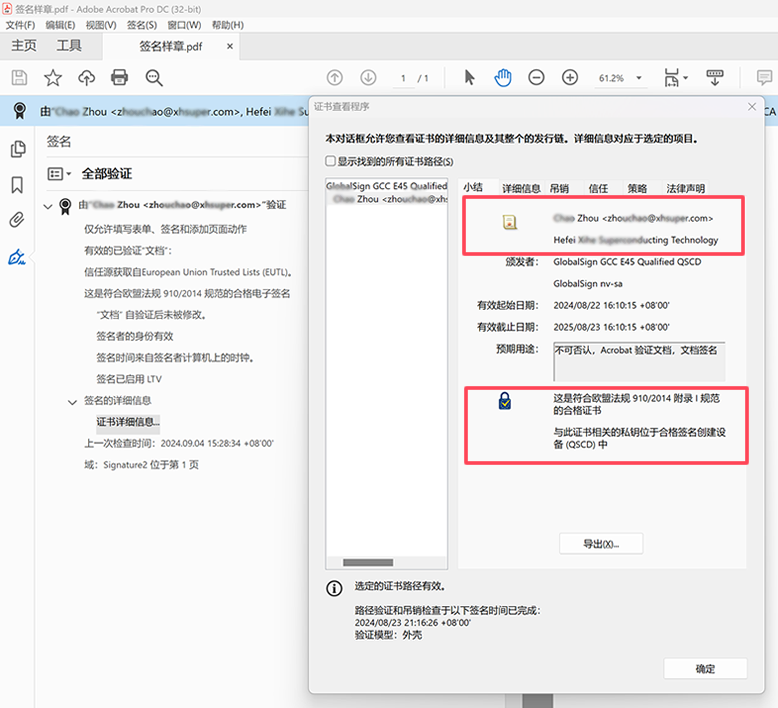Open the zoom level 61.2% dropdown
778x708 pixels.
pyautogui.click(x=639, y=78)
